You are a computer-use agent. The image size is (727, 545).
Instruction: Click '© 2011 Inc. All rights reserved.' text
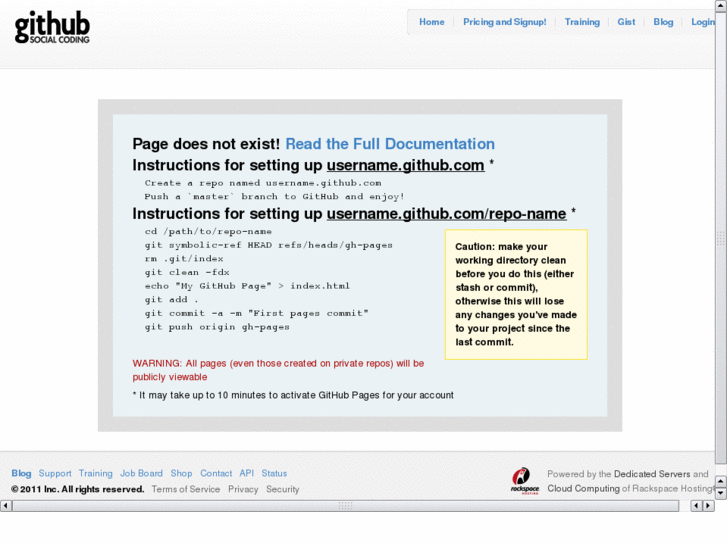(x=77, y=489)
